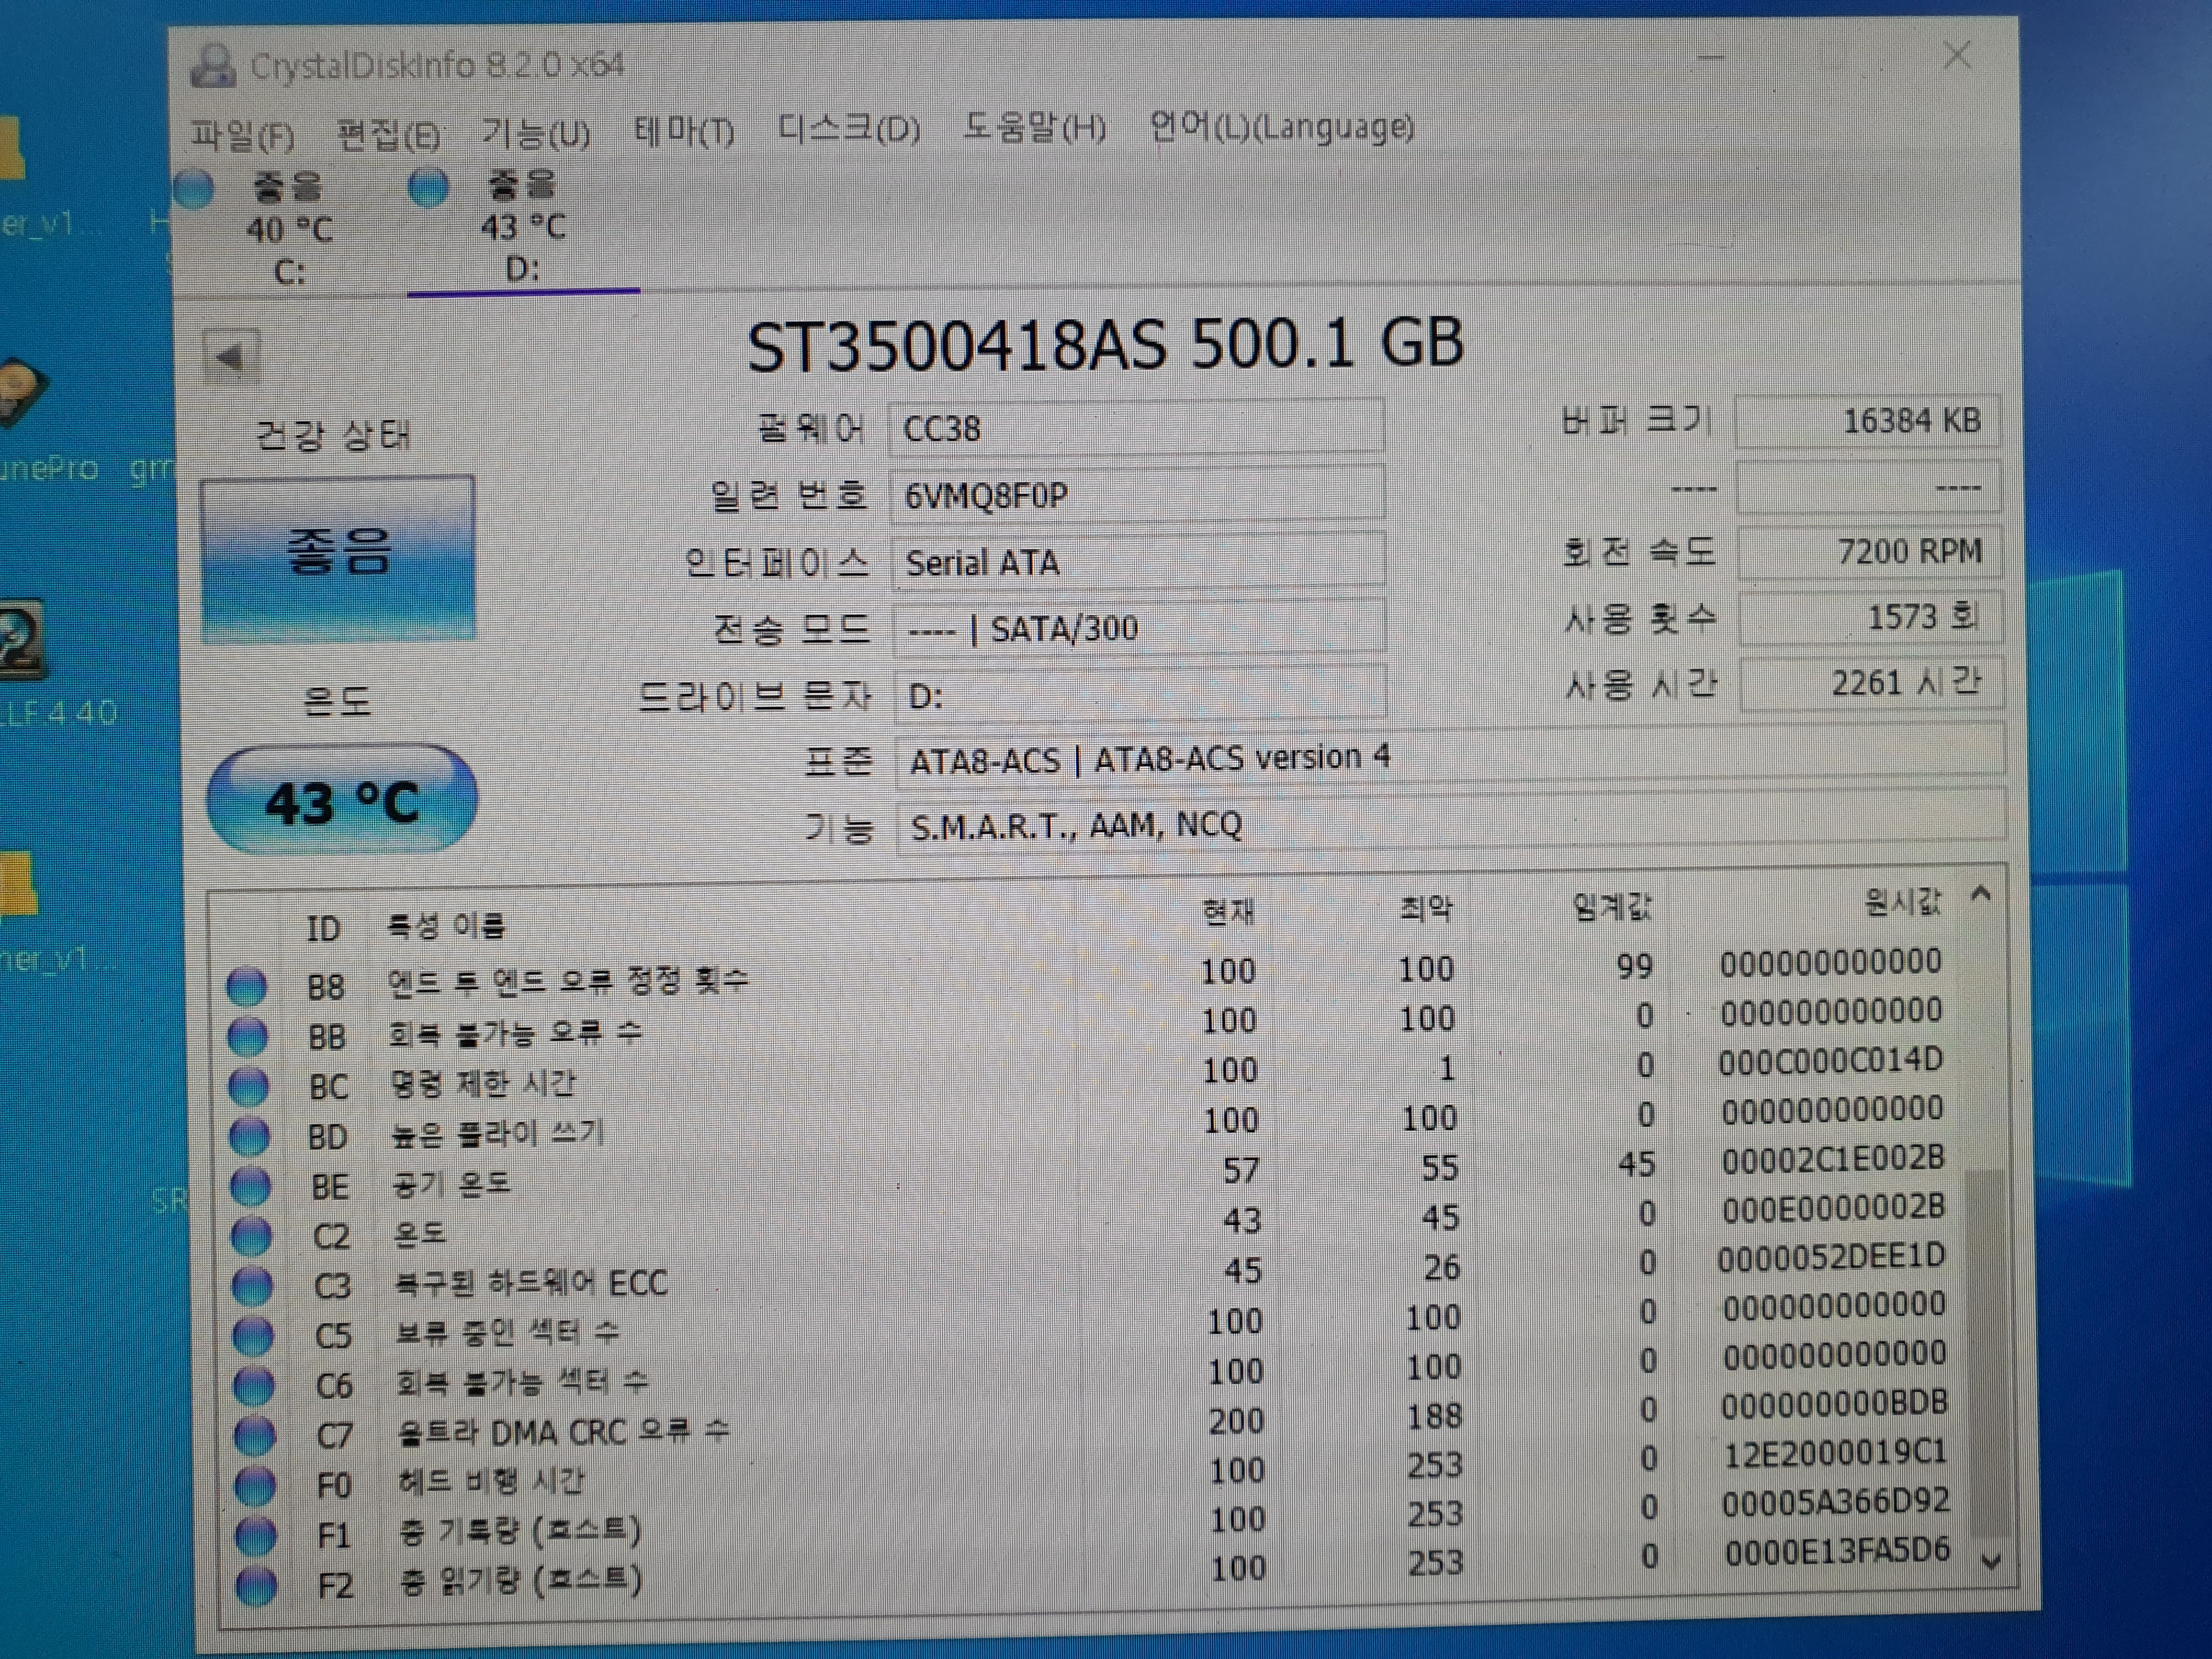
Task: Click raw value 12E2000019C1
Action: click(1835, 1453)
